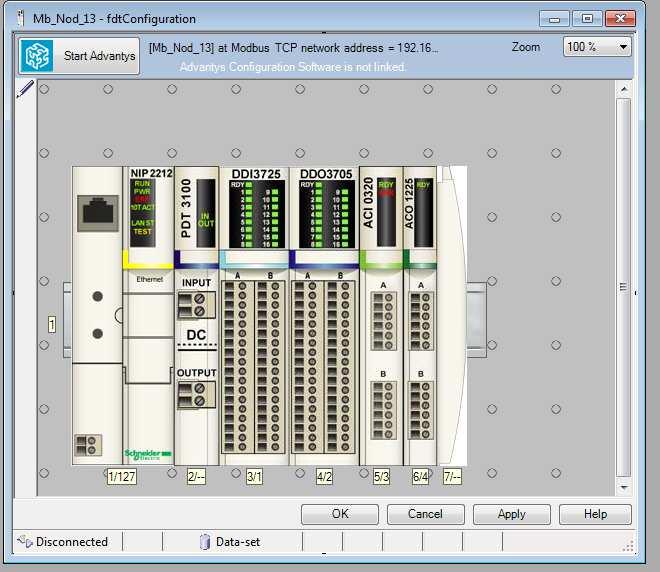Click the PDT 3100 OUTPUT terminal connector
Viewport: 660px width, 572px height.
[196, 395]
